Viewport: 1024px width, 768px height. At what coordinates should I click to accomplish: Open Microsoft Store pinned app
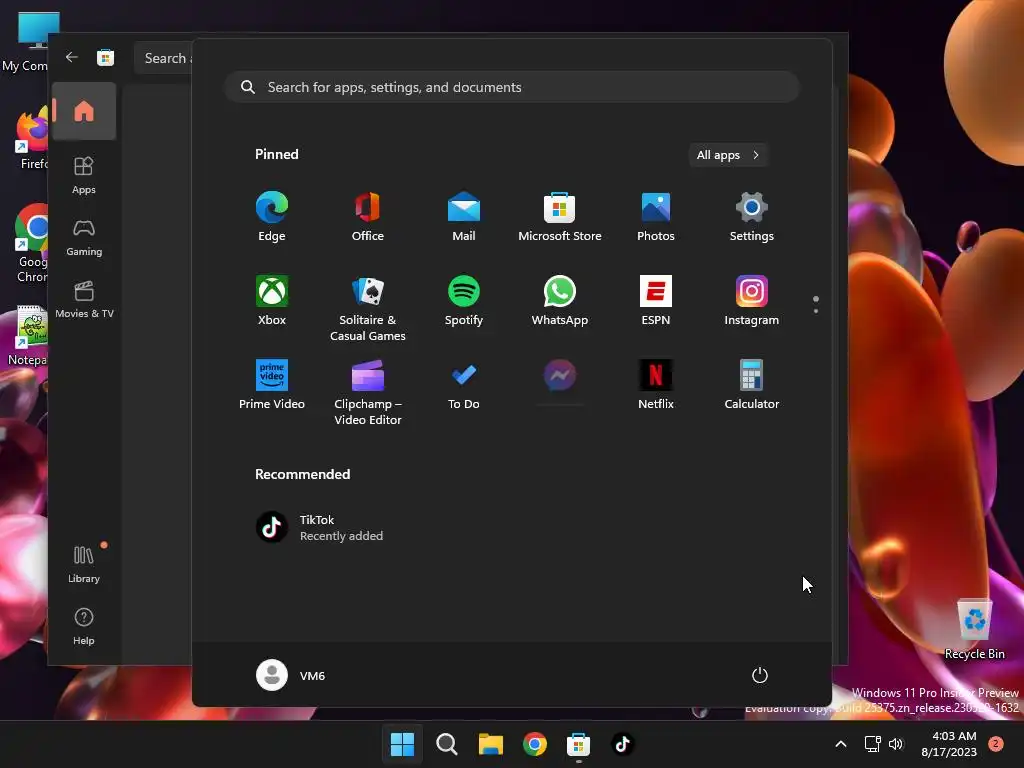click(560, 217)
